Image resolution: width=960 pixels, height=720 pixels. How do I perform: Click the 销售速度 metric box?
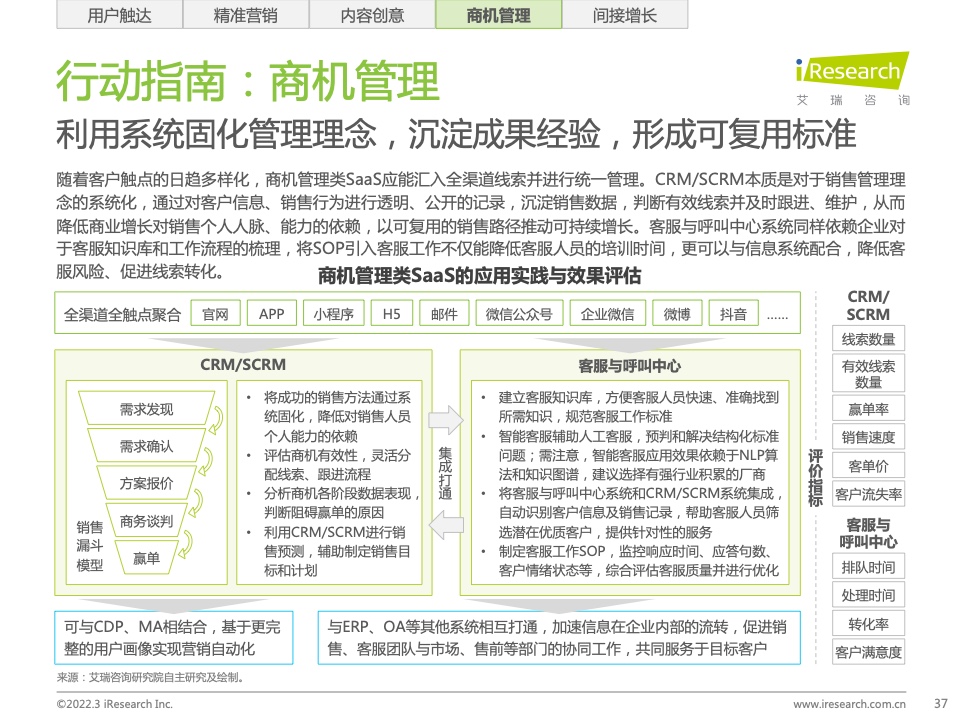click(x=868, y=437)
